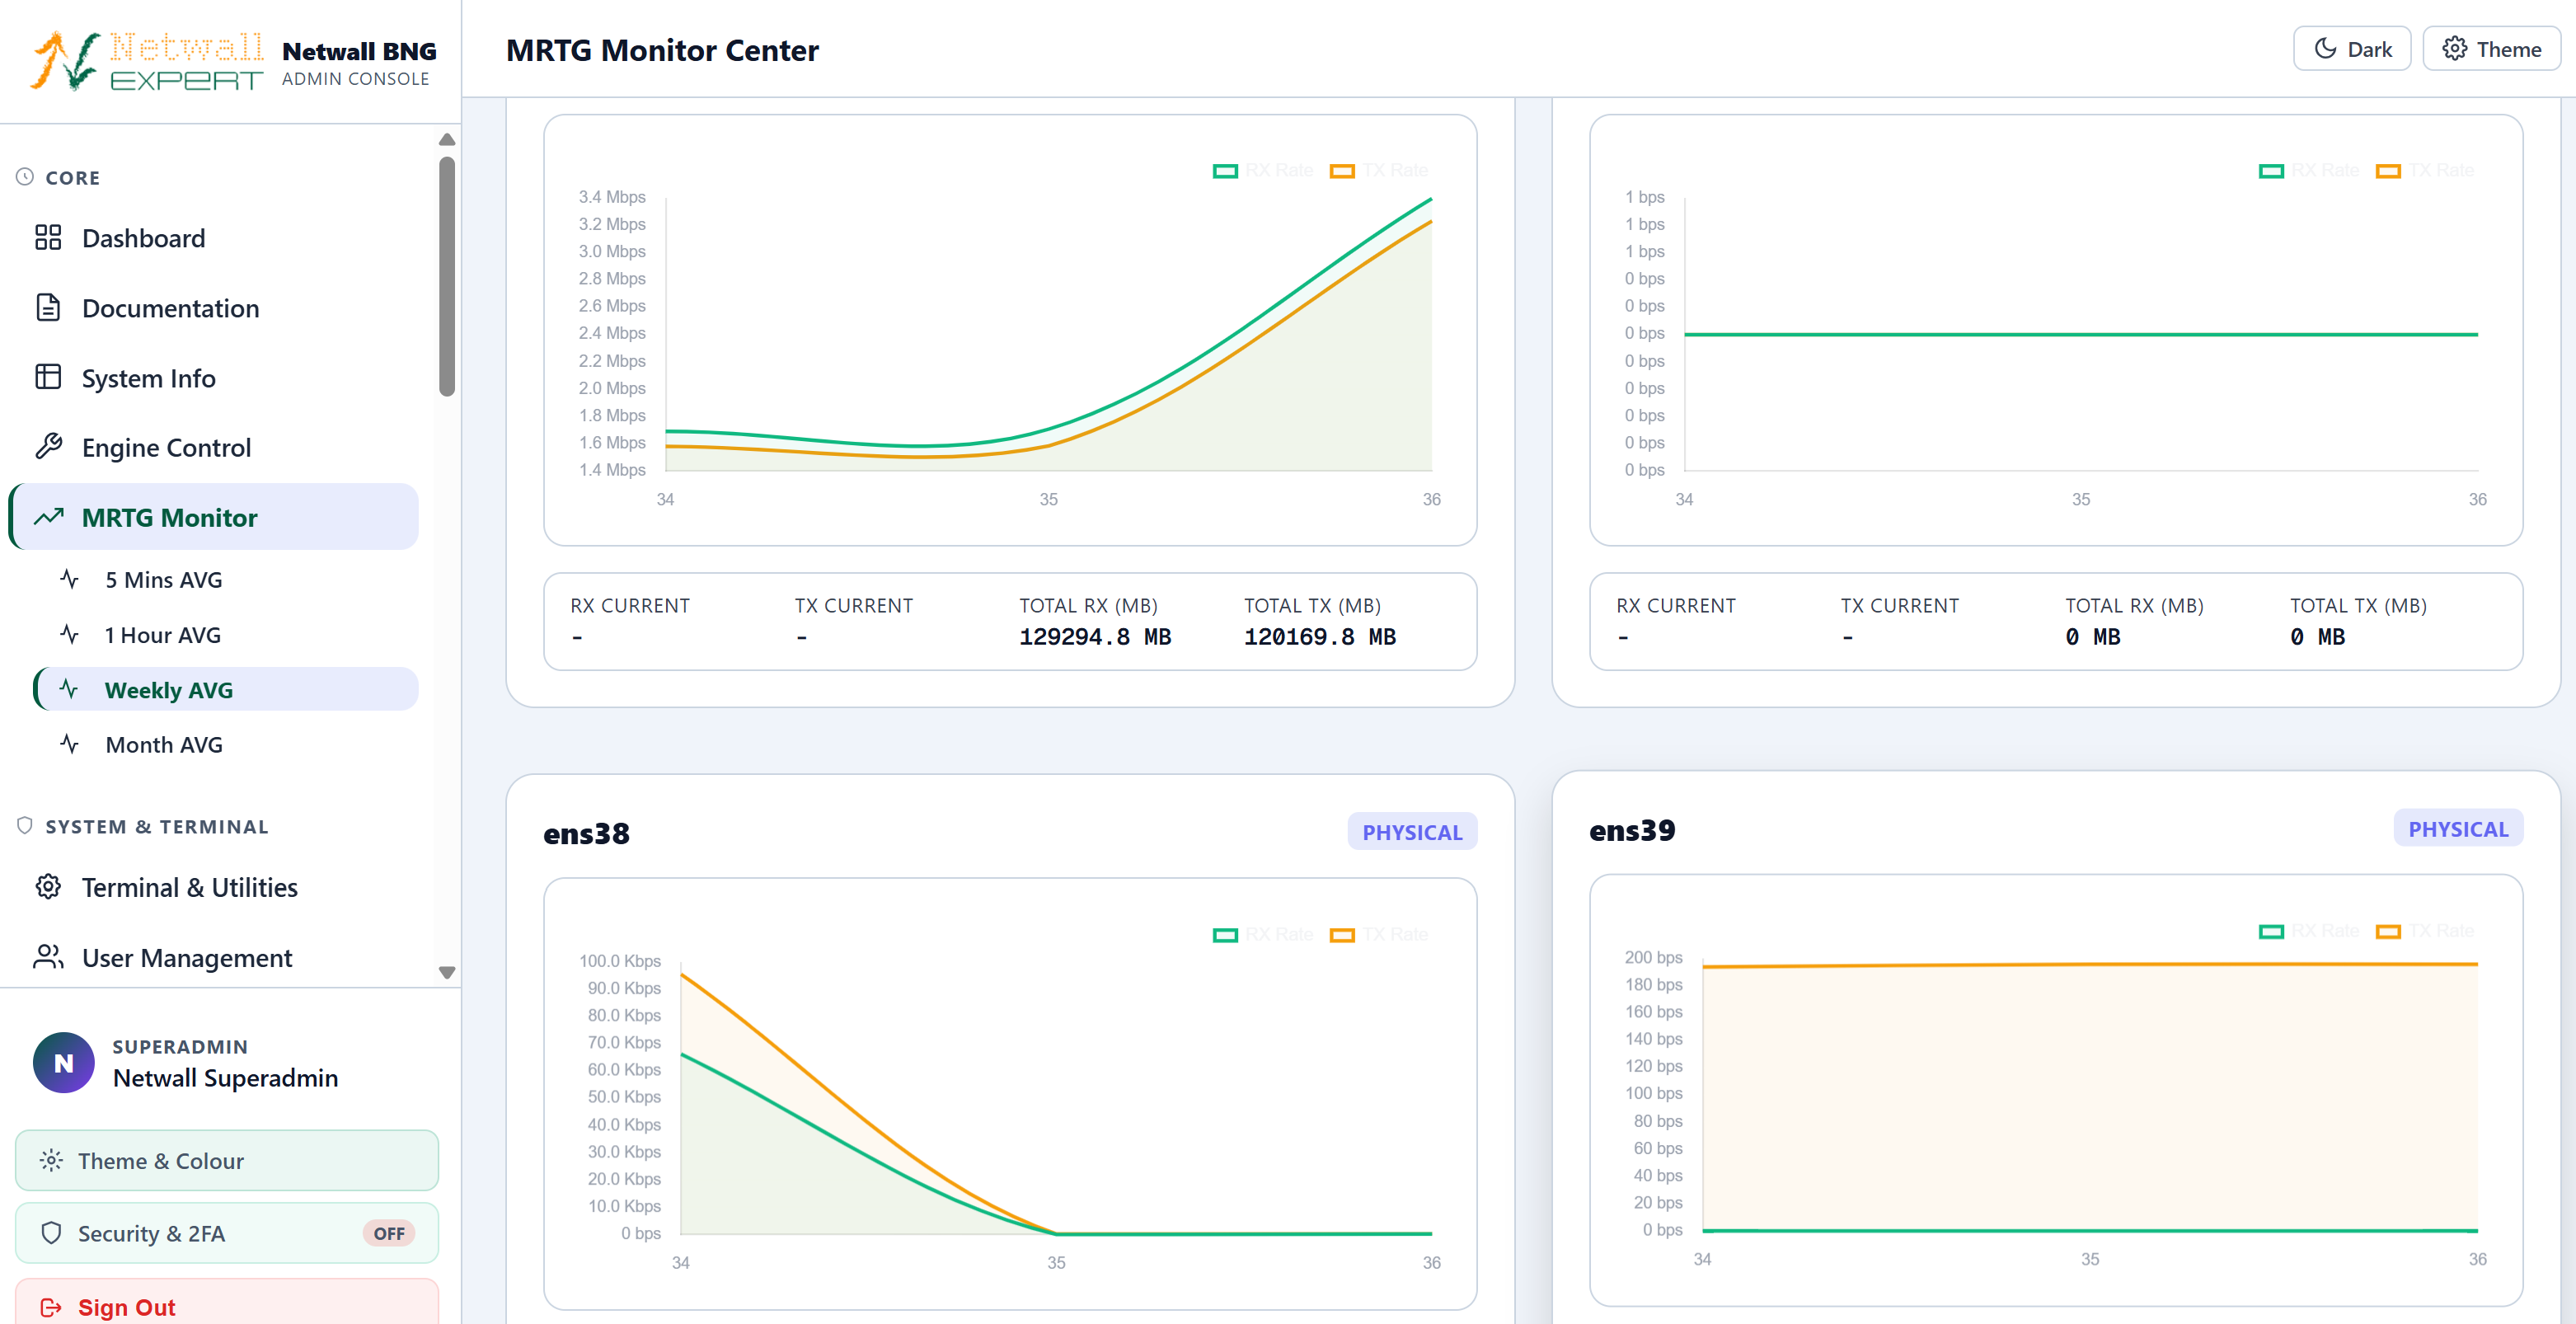Image resolution: width=2576 pixels, height=1324 pixels.
Task: Click the 200 bps axis label on ens39
Action: (1653, 958)
